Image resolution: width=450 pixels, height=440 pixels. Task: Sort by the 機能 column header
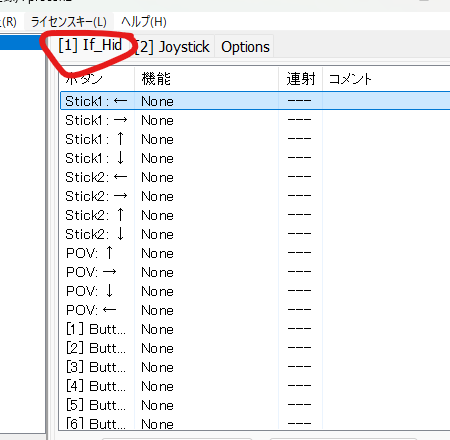point(206,79)
